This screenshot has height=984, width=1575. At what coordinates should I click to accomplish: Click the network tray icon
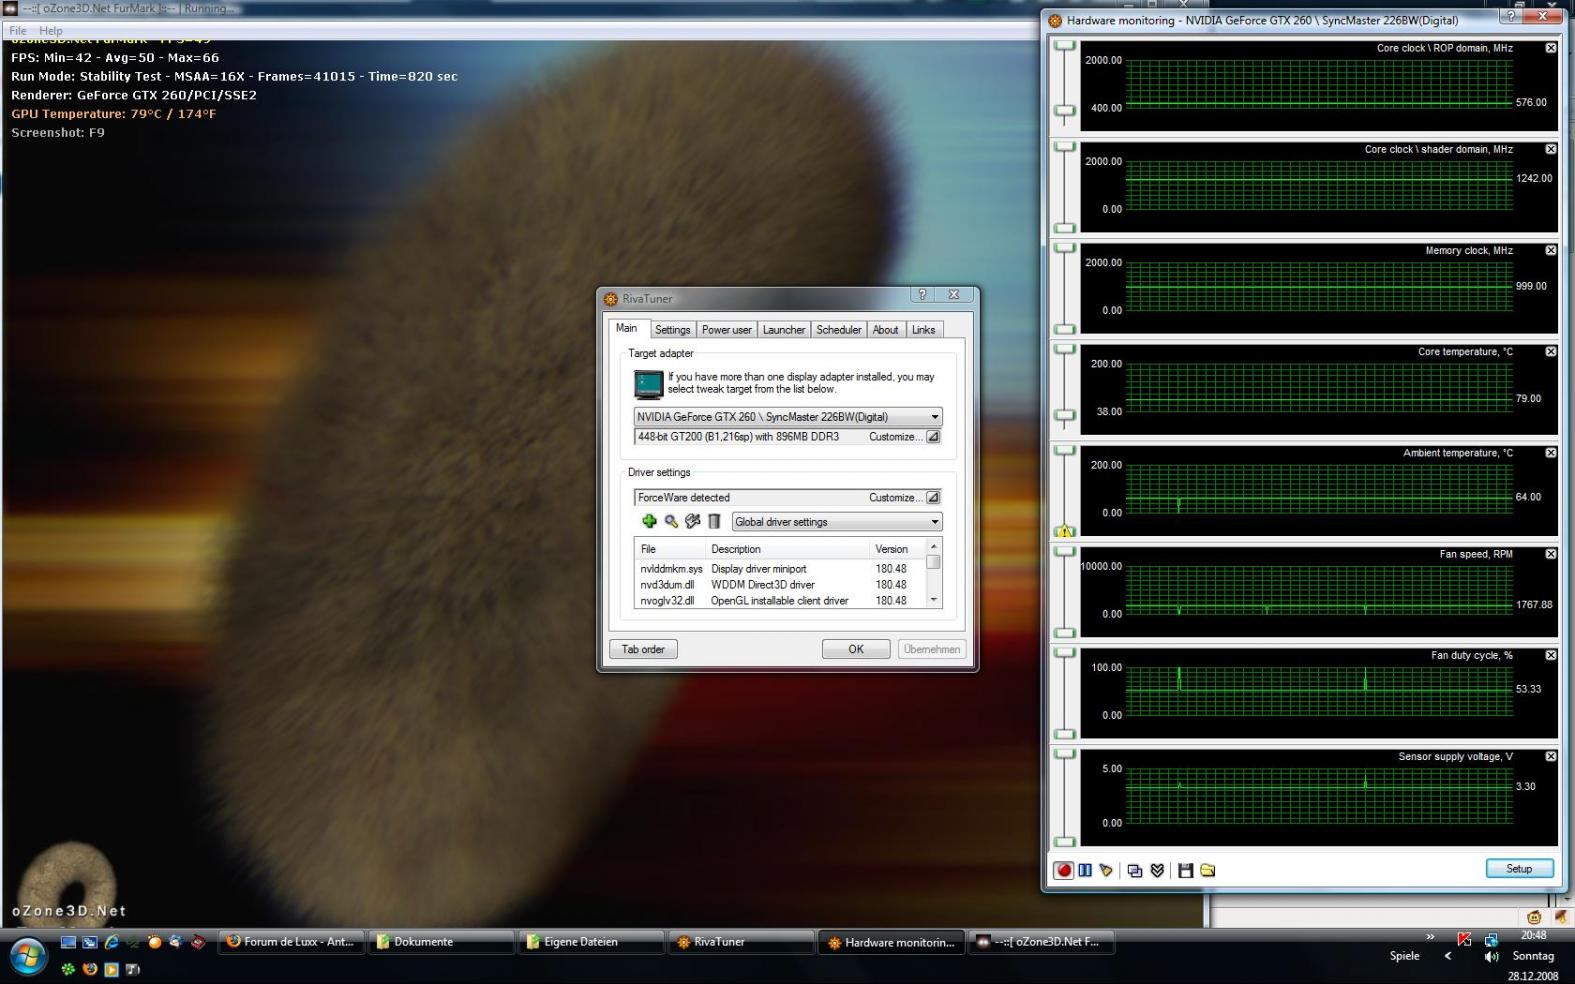coord(1491,939)
